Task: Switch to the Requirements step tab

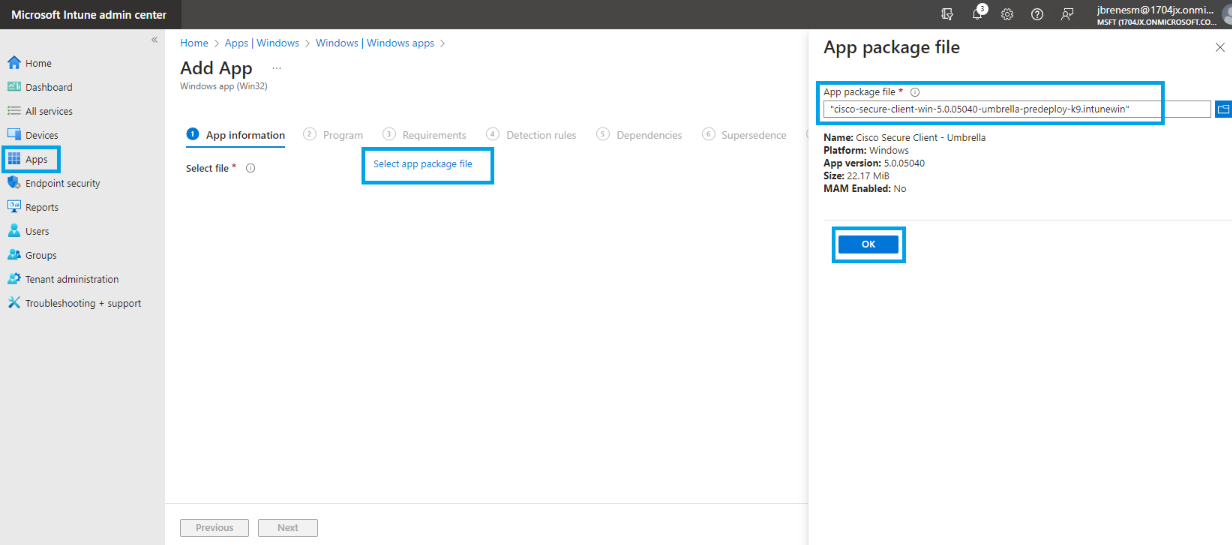Action: click(425, 135)
